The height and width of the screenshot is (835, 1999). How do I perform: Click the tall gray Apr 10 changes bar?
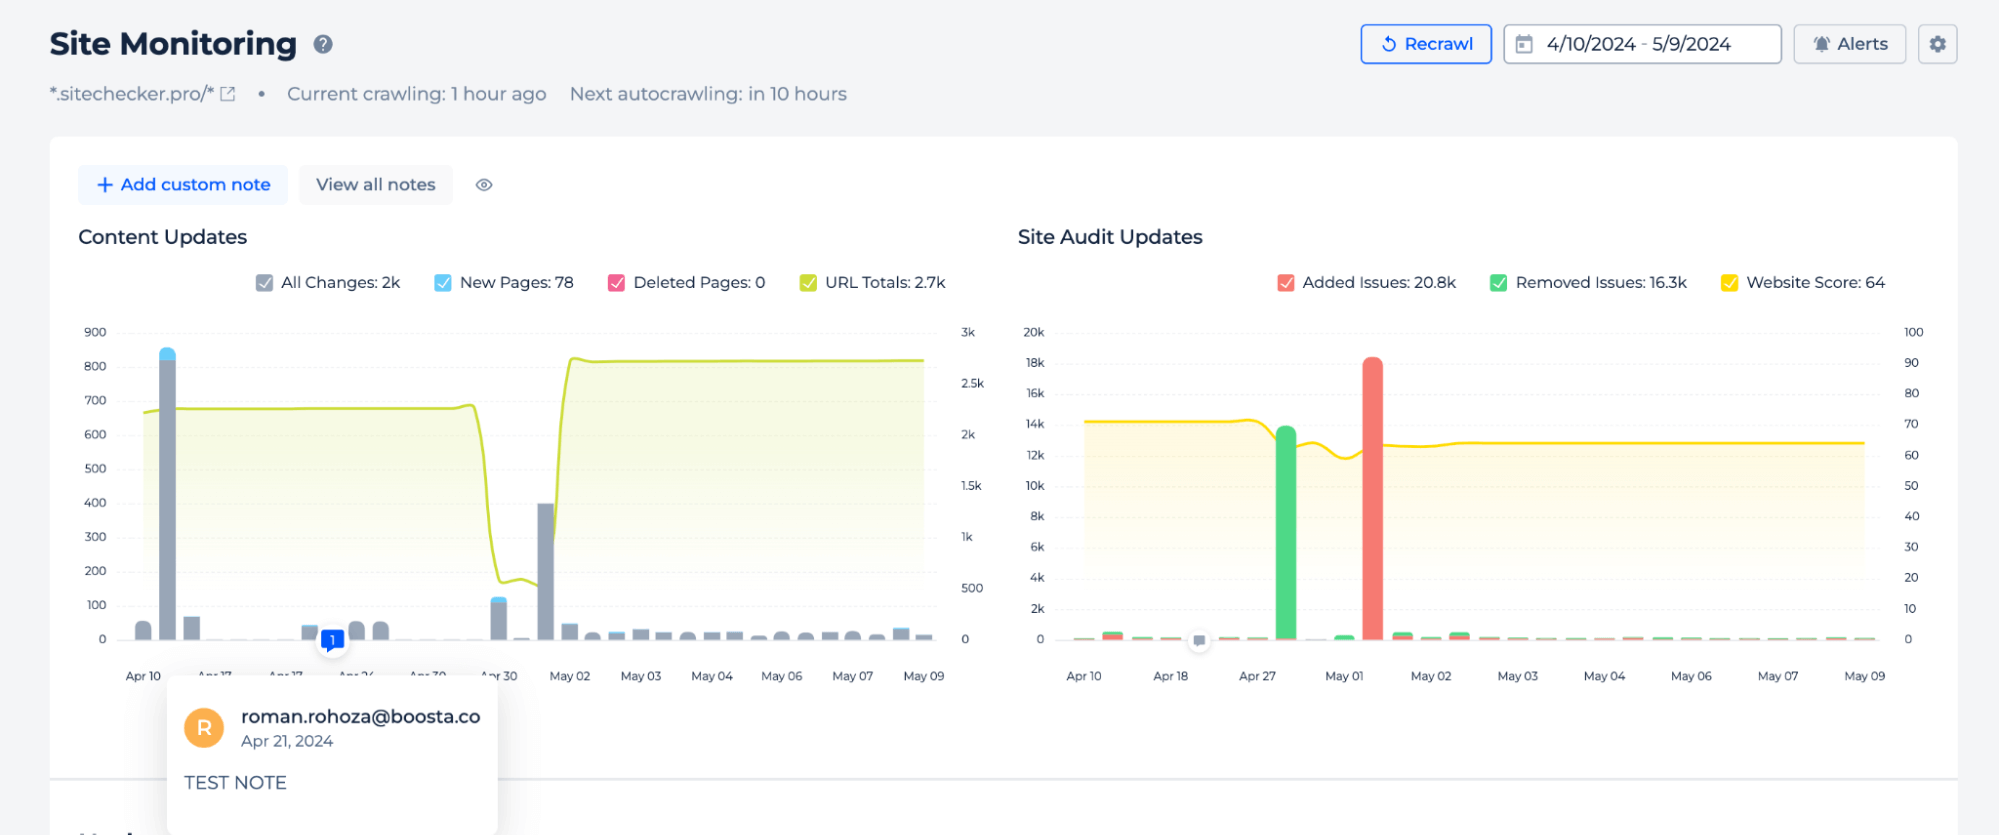coord(167,500)
